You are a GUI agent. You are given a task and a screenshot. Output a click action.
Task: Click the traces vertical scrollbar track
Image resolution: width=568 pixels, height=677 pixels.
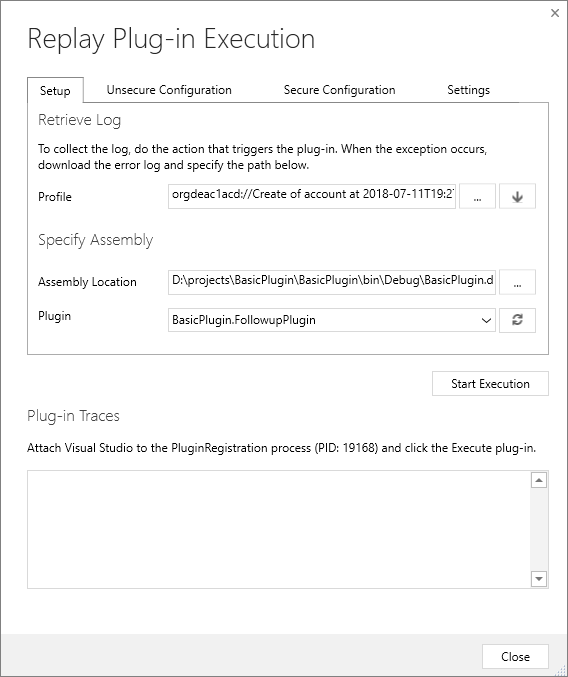pos(539,529)
